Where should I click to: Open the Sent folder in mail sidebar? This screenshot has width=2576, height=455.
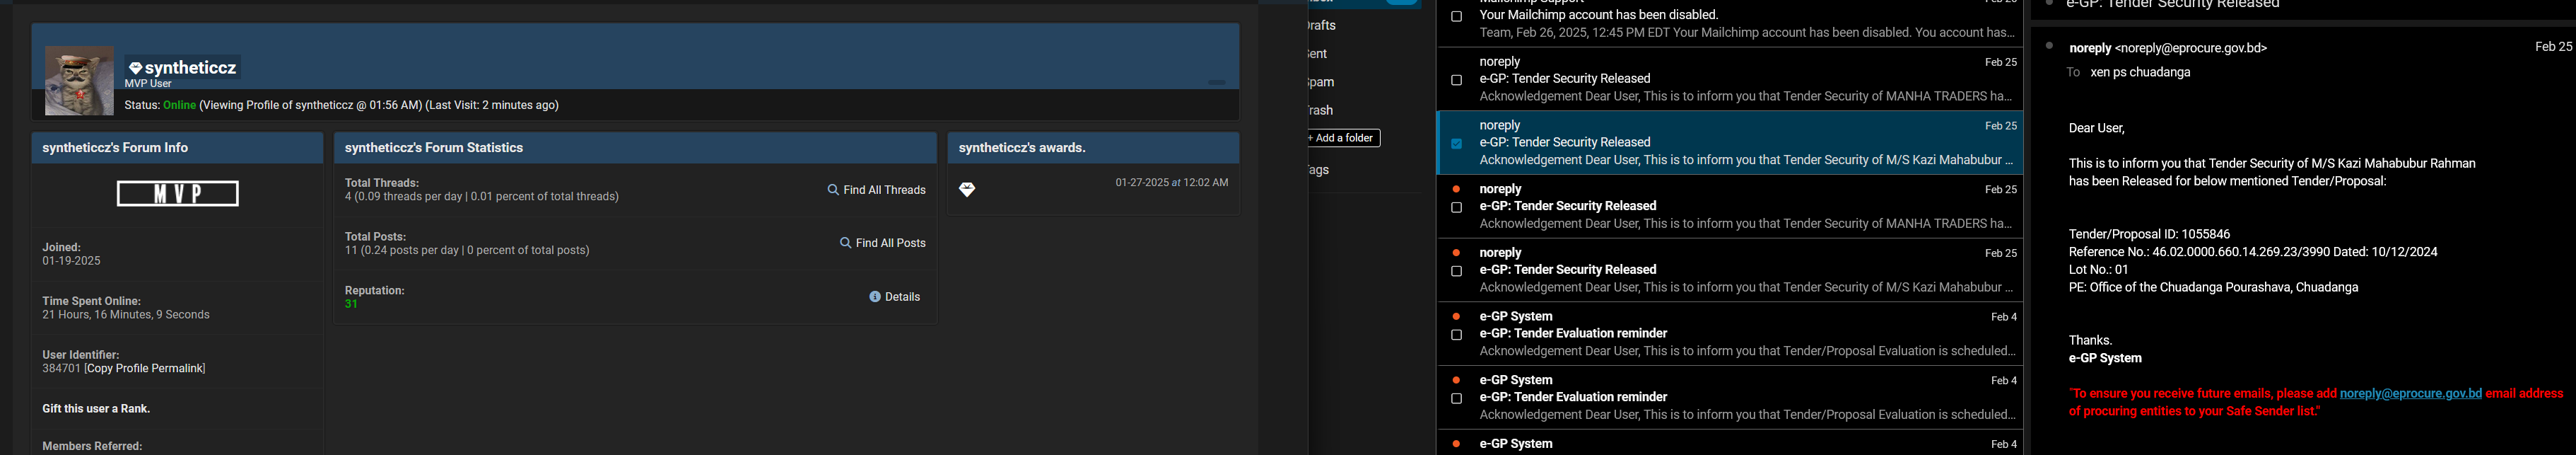point(1318,54)
